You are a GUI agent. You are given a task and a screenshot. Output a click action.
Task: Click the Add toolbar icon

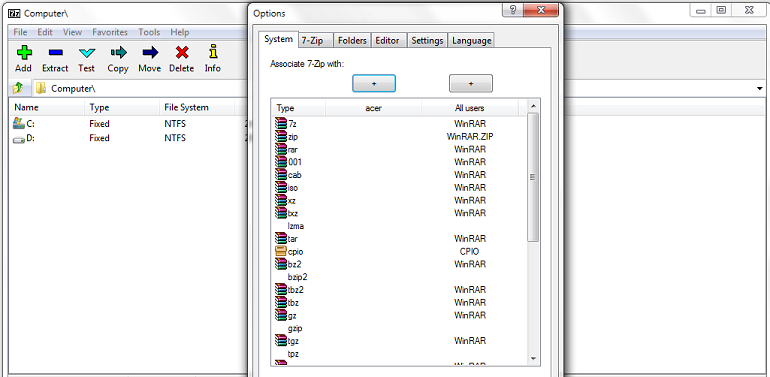[24, 53]
